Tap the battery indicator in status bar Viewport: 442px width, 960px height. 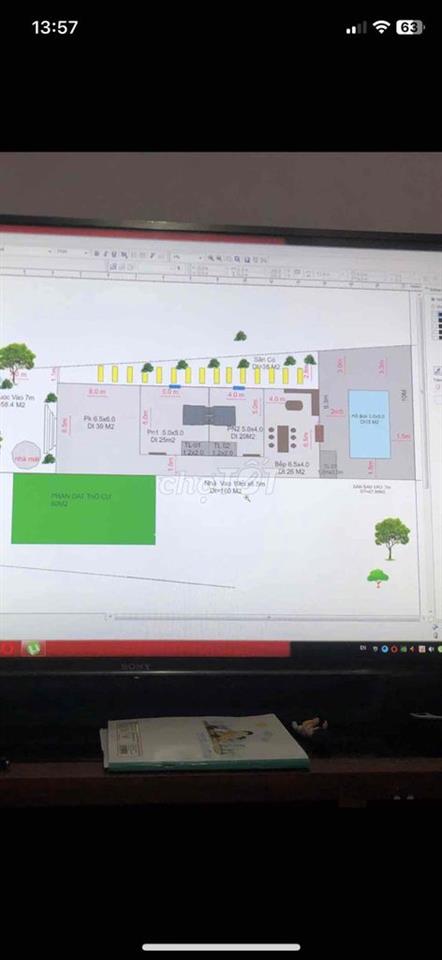tap(410, 27)
